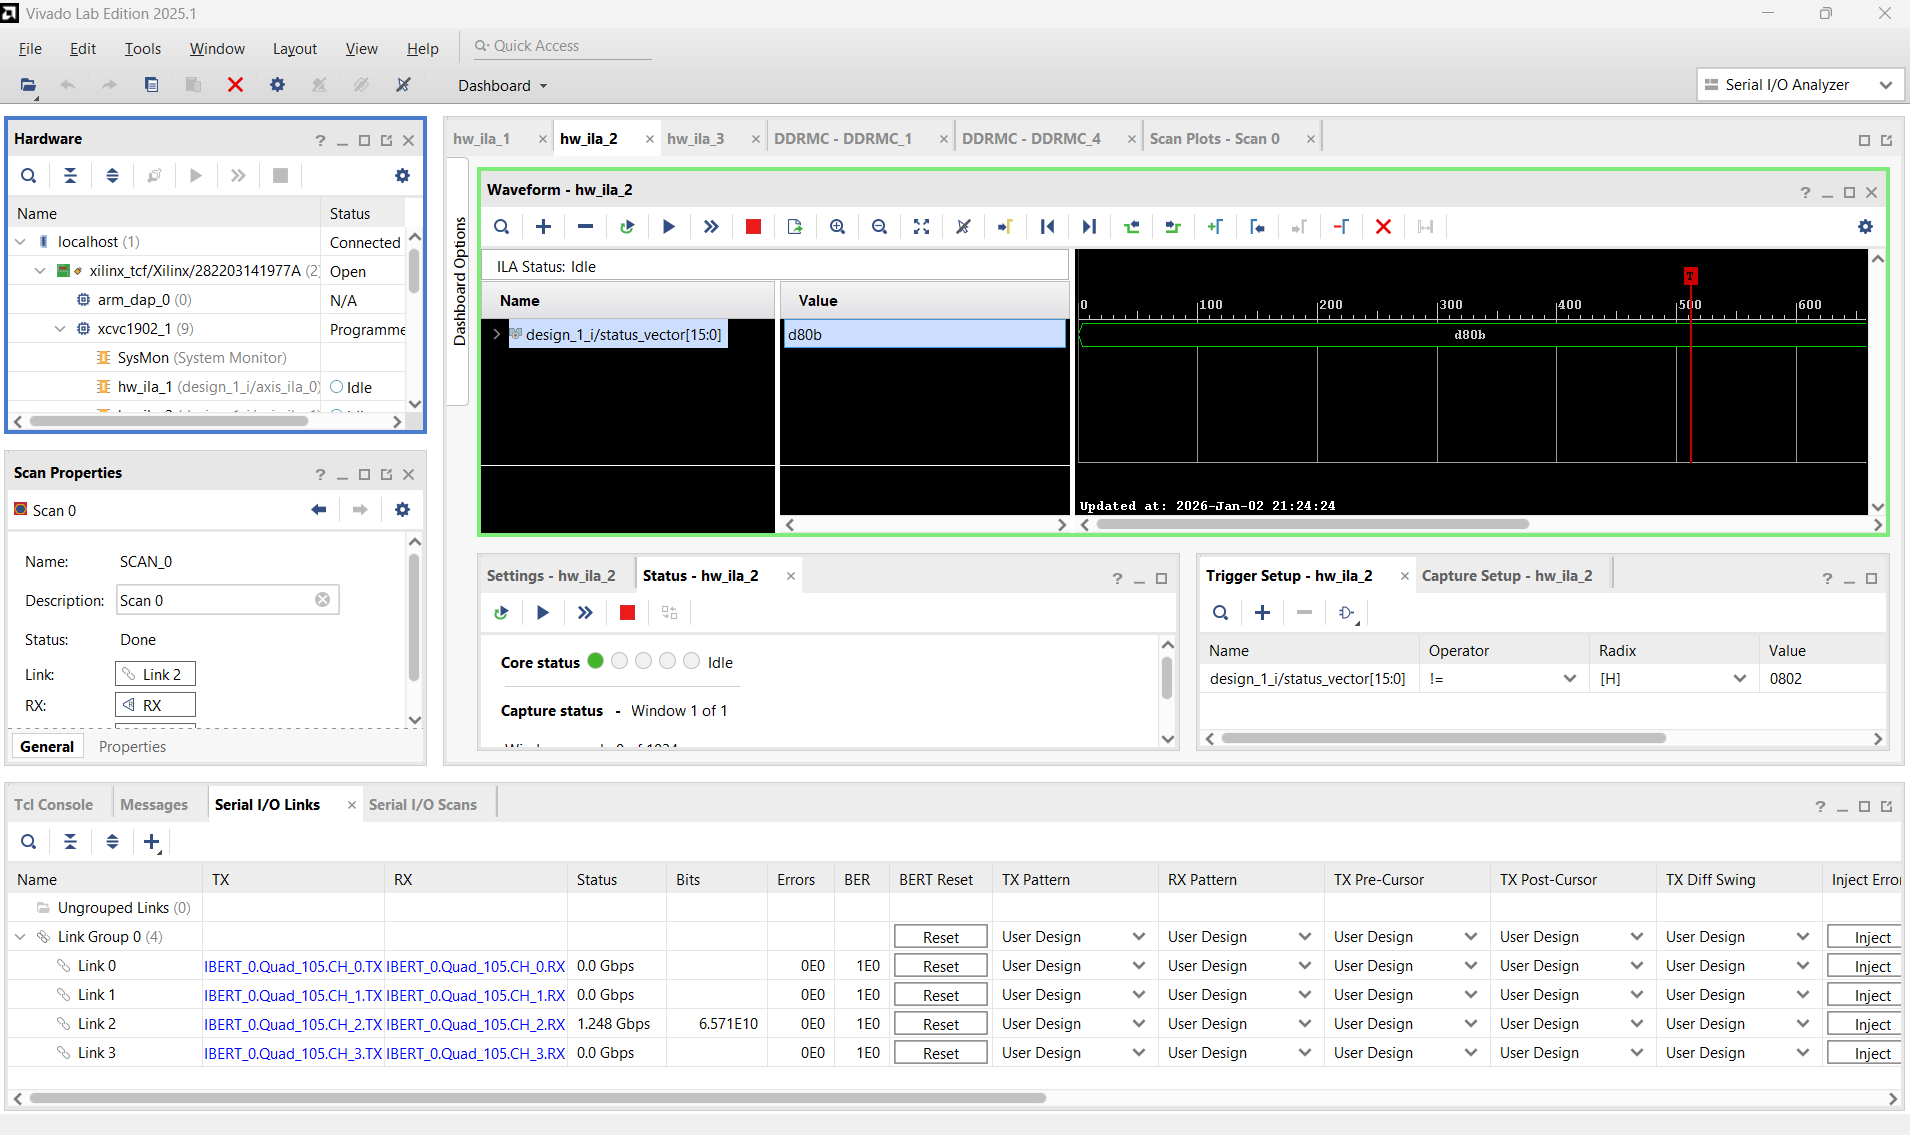Add a marker to the waveform
Image resolution: width=1910 pixels, height=1135 pixels.
pos(1215,227)
